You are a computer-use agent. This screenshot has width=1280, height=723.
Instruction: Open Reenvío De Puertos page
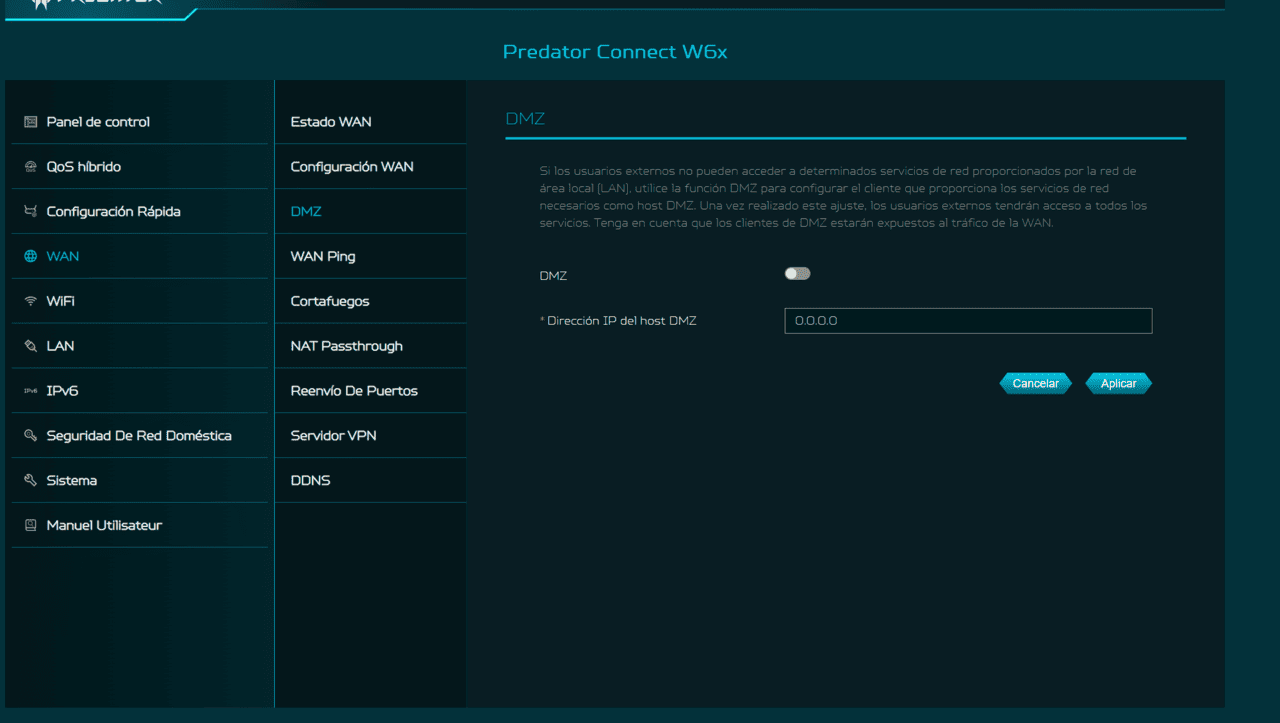click(x=354, y=391)
